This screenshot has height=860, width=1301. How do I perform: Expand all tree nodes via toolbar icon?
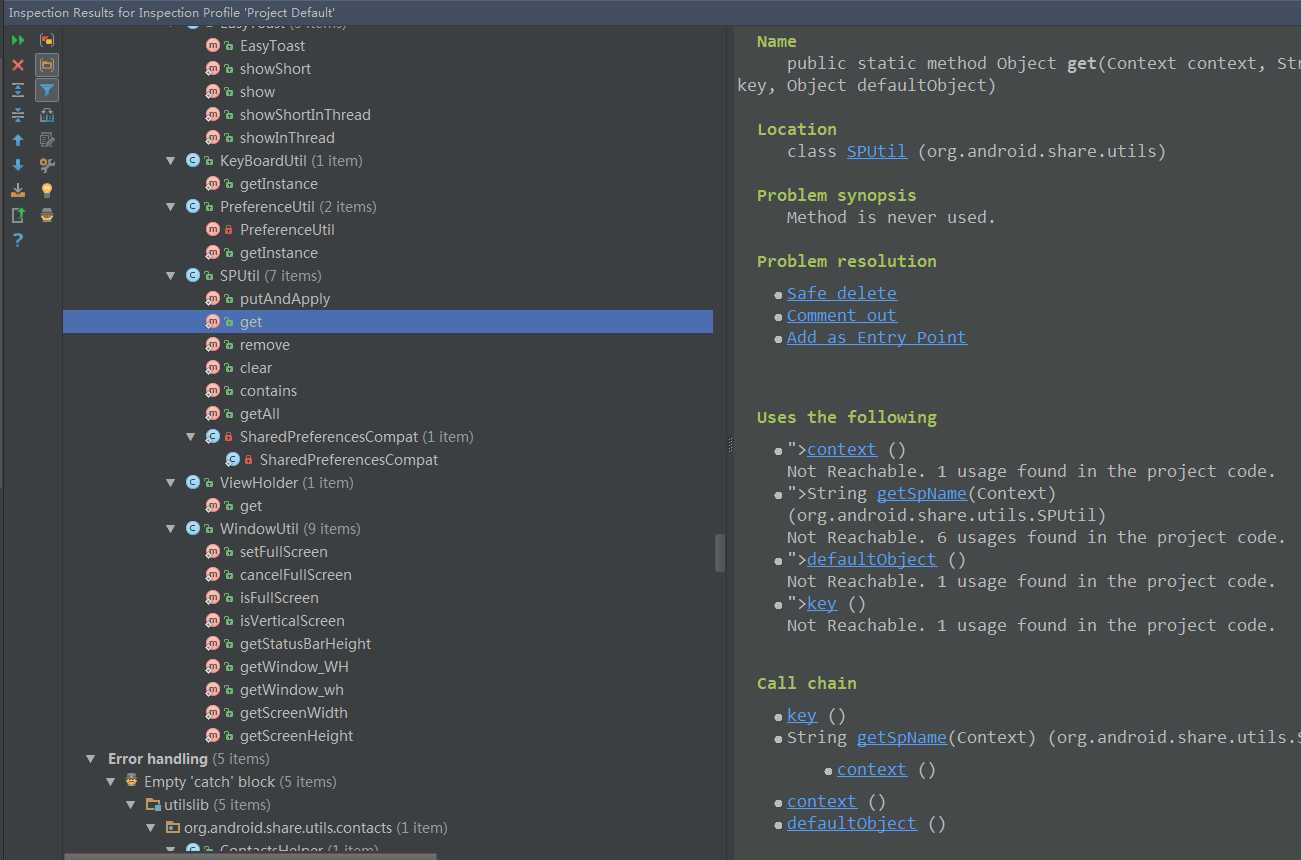pyautogui.click(x=18, y=90)
